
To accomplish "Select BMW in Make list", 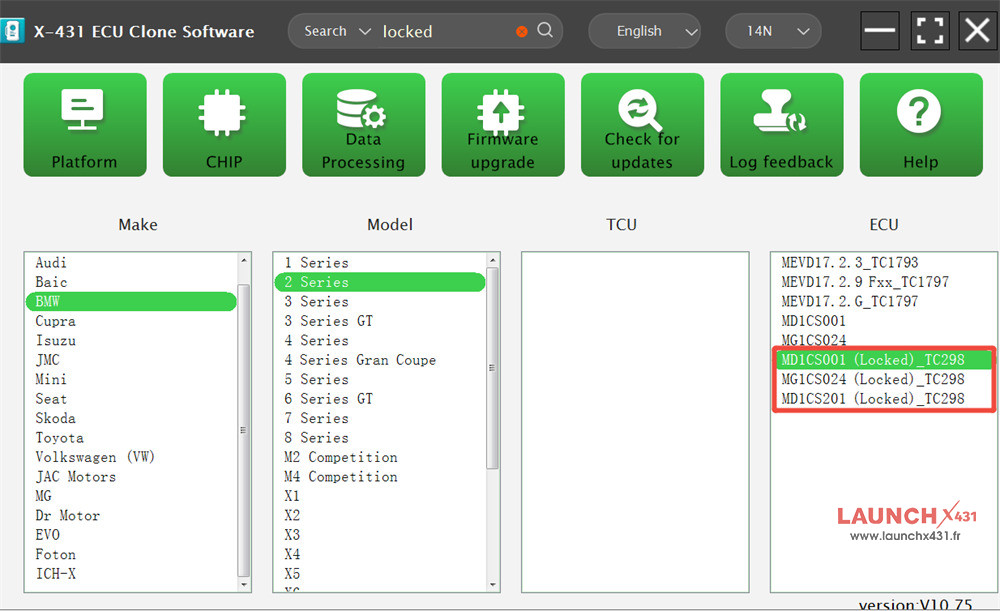I will click(x=131, y=302).
